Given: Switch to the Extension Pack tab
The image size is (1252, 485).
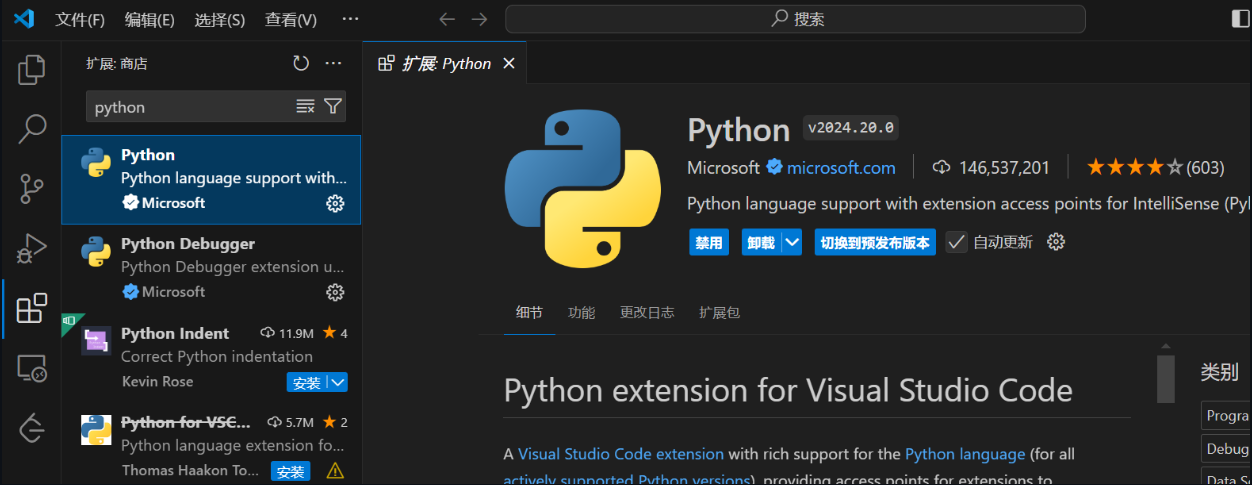Looking at the screenshot, I should (x=719, y=312).
